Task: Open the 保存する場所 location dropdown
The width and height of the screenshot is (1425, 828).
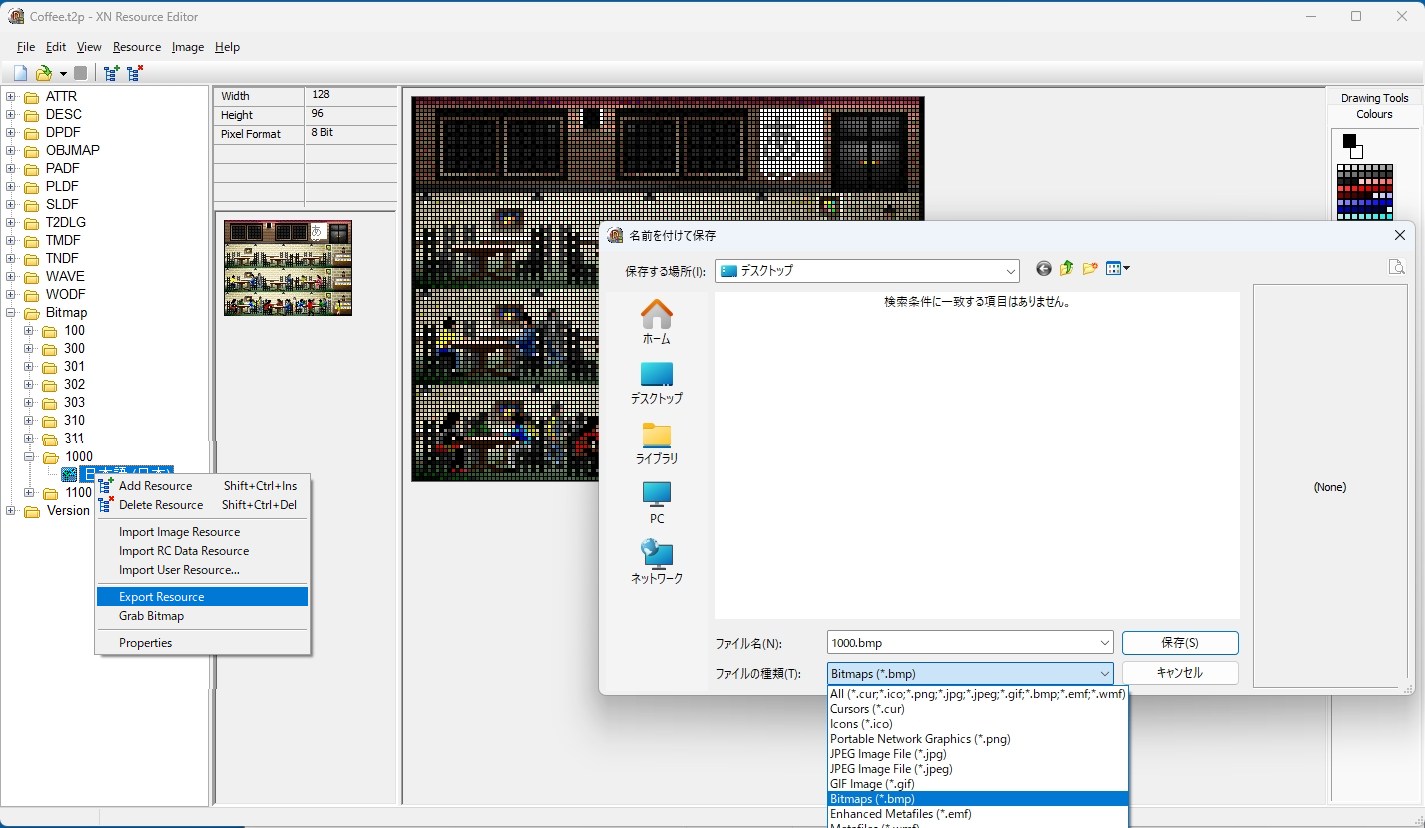Action: pos(1009,271)
